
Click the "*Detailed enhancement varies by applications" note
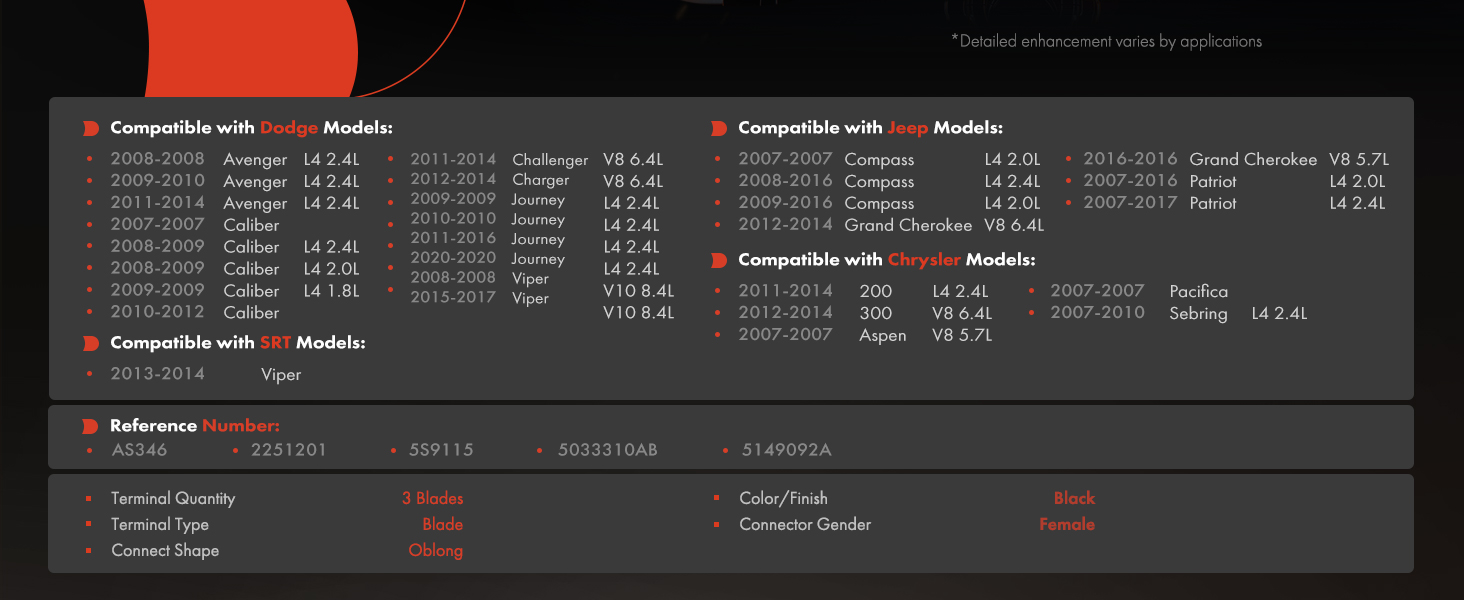pyautogui.click(x=1106, y=41)
